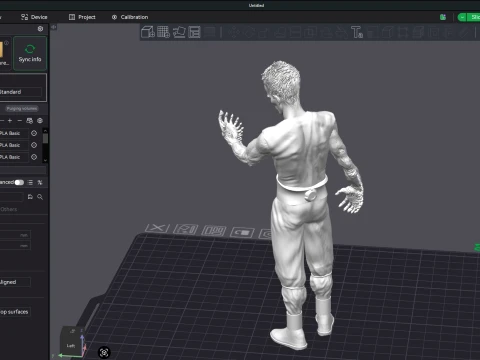480x360 pixels.
Task: Open the Aligned seam position dropdown
Action: tap(15, 282)
